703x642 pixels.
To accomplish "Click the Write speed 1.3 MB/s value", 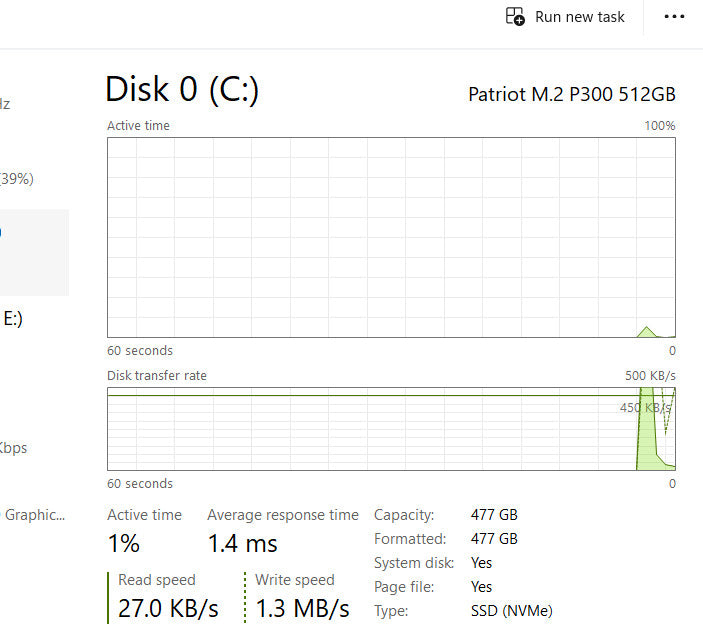I will (x=302, y=608).
